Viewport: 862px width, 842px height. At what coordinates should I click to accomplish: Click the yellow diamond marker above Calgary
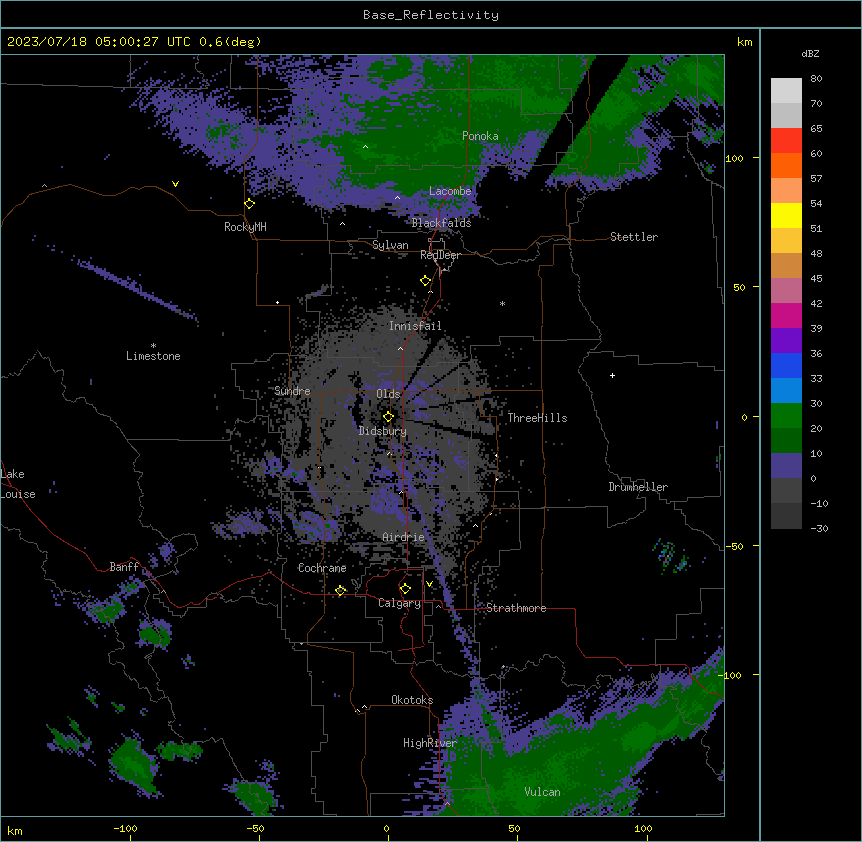[x=405, y=589]
